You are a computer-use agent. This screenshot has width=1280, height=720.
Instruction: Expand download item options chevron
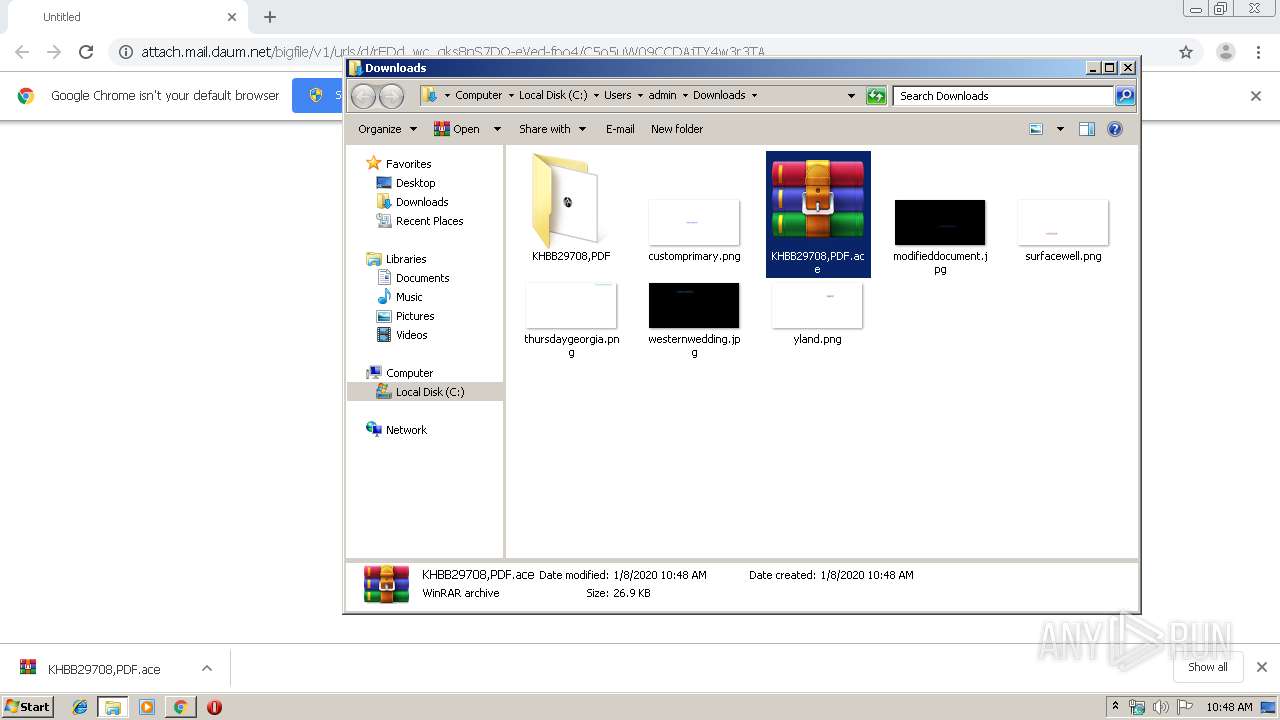click(x=207, y=668)
